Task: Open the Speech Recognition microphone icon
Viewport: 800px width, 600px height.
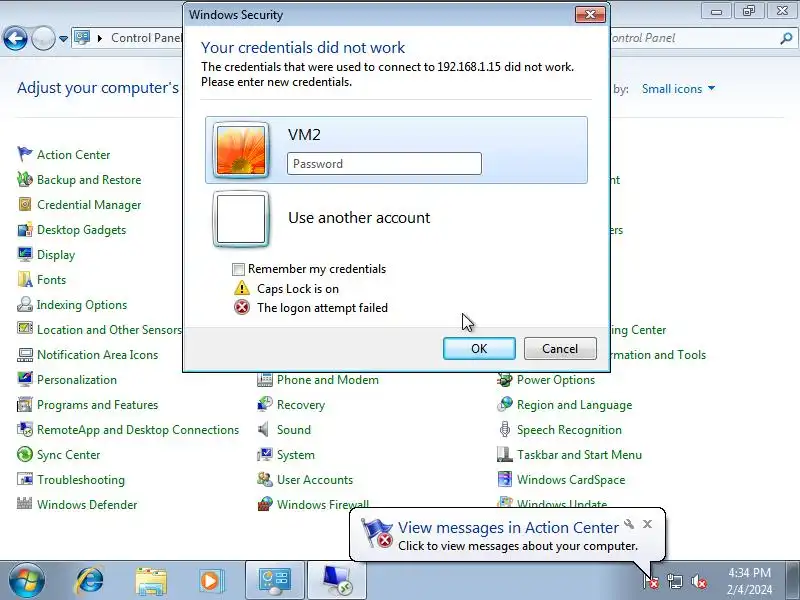Action: [x=504, y=429]
